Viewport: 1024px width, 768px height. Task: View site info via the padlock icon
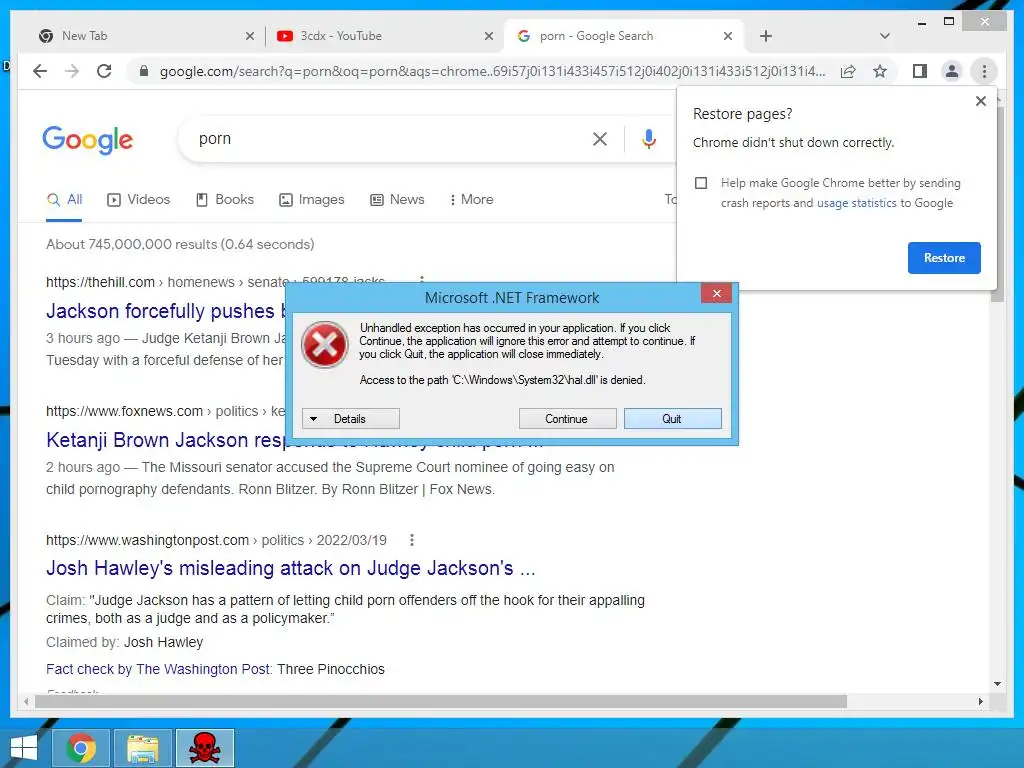(144, 71)
